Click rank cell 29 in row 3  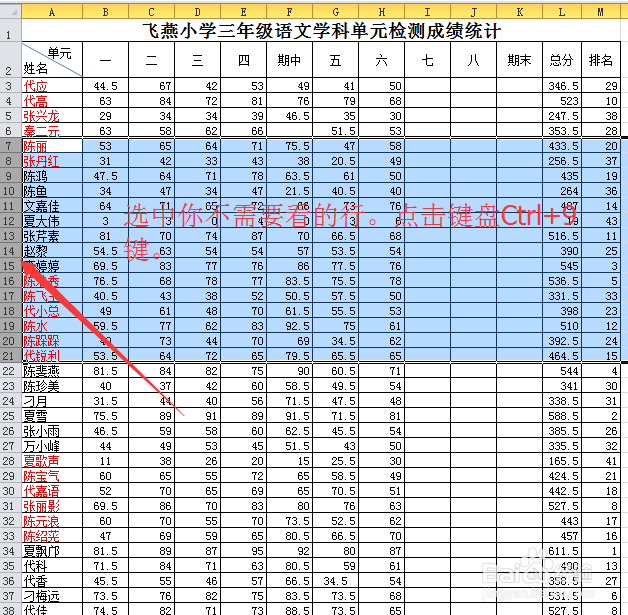600,85
